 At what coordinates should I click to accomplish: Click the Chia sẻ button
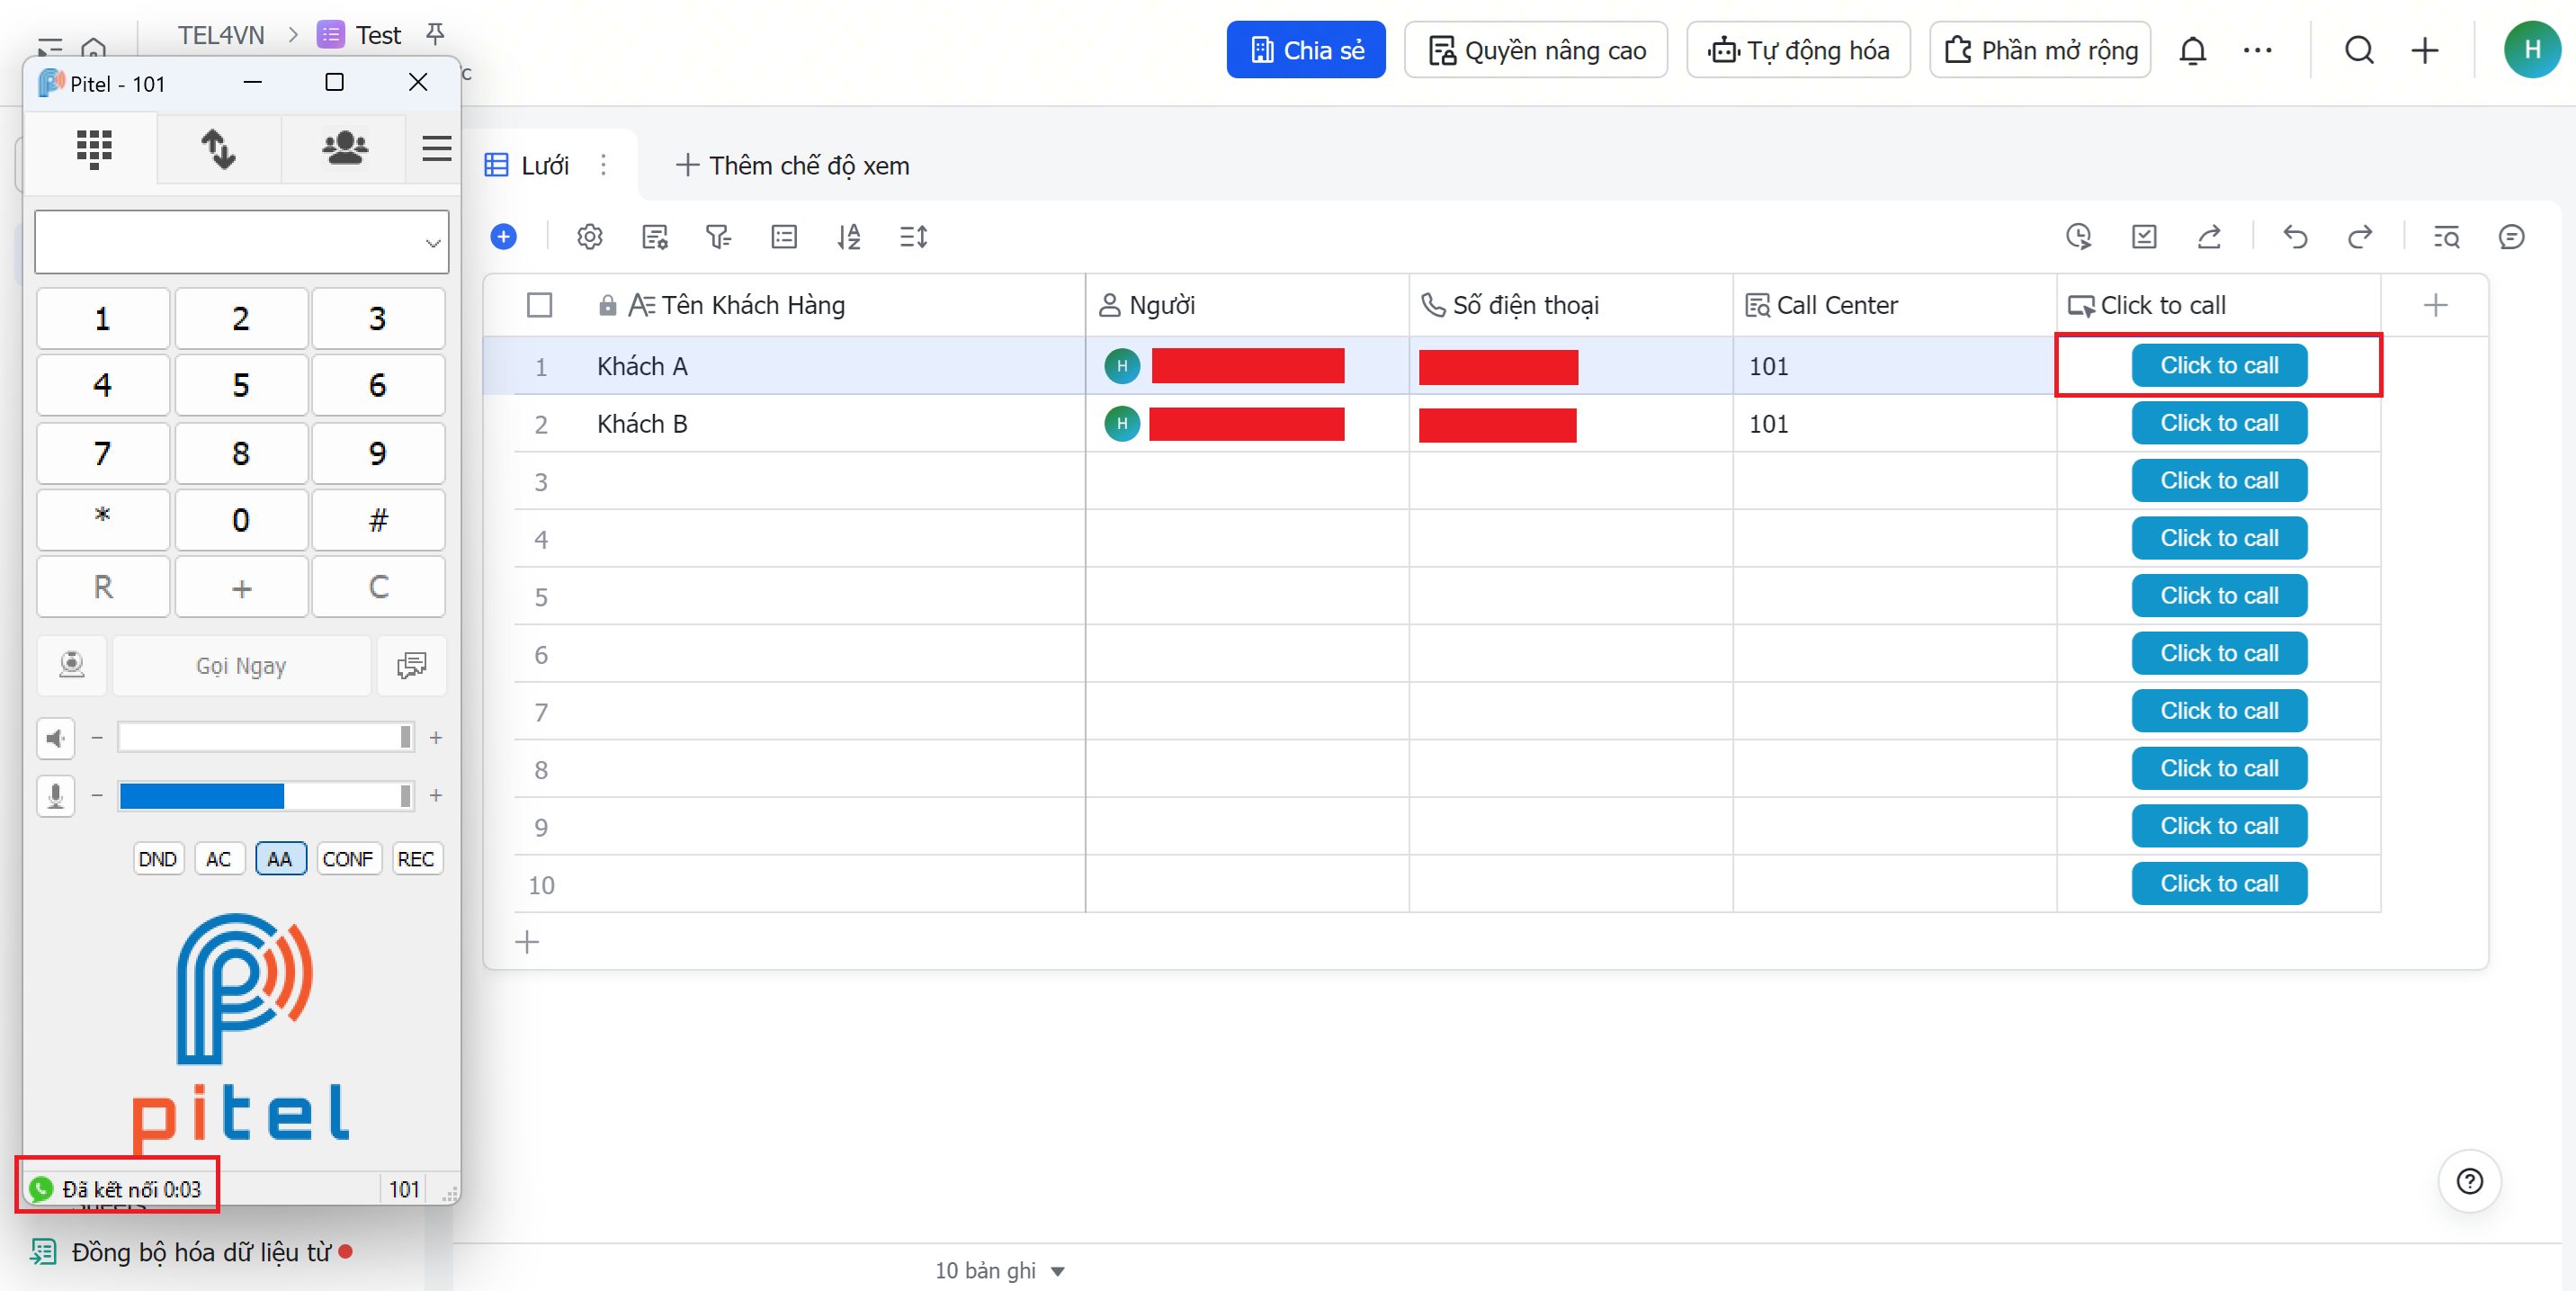1305,50
